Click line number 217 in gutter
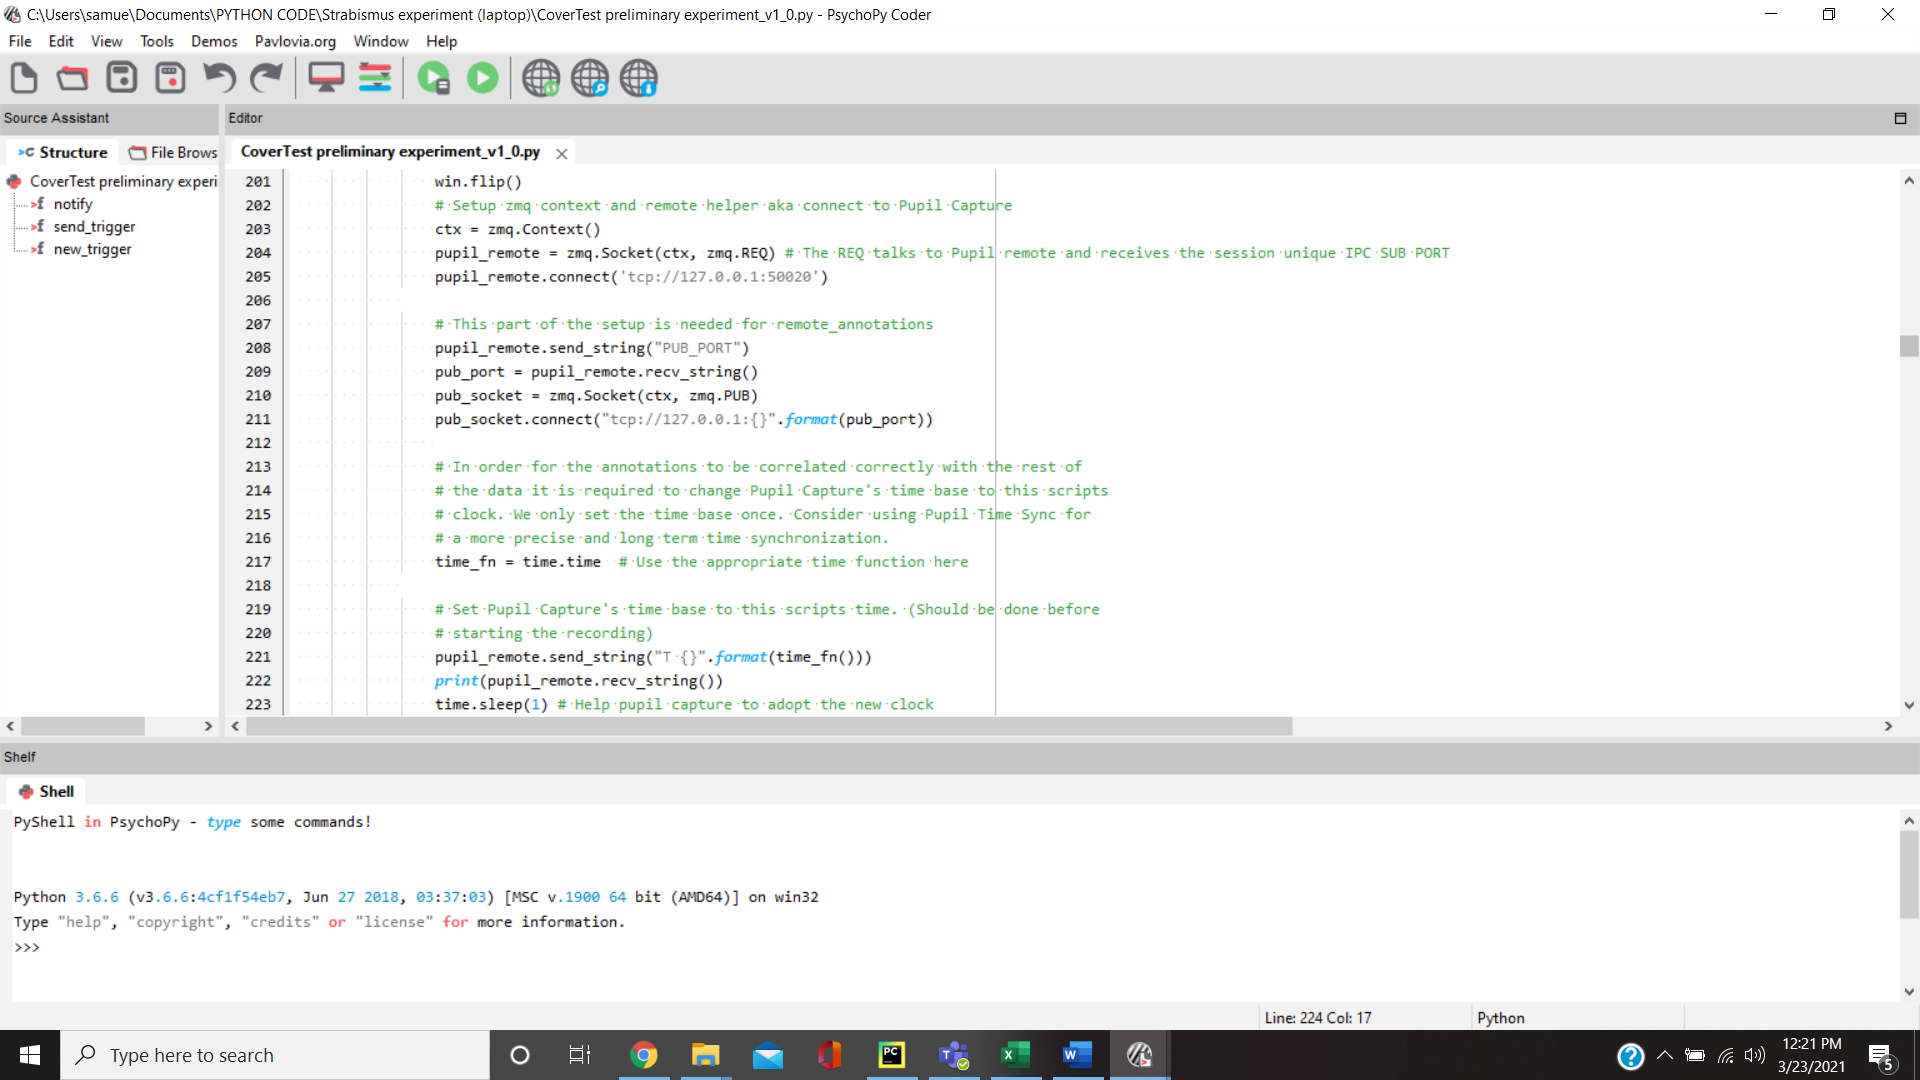The width and height of the screenshot is (1920, 1080). 258,562
